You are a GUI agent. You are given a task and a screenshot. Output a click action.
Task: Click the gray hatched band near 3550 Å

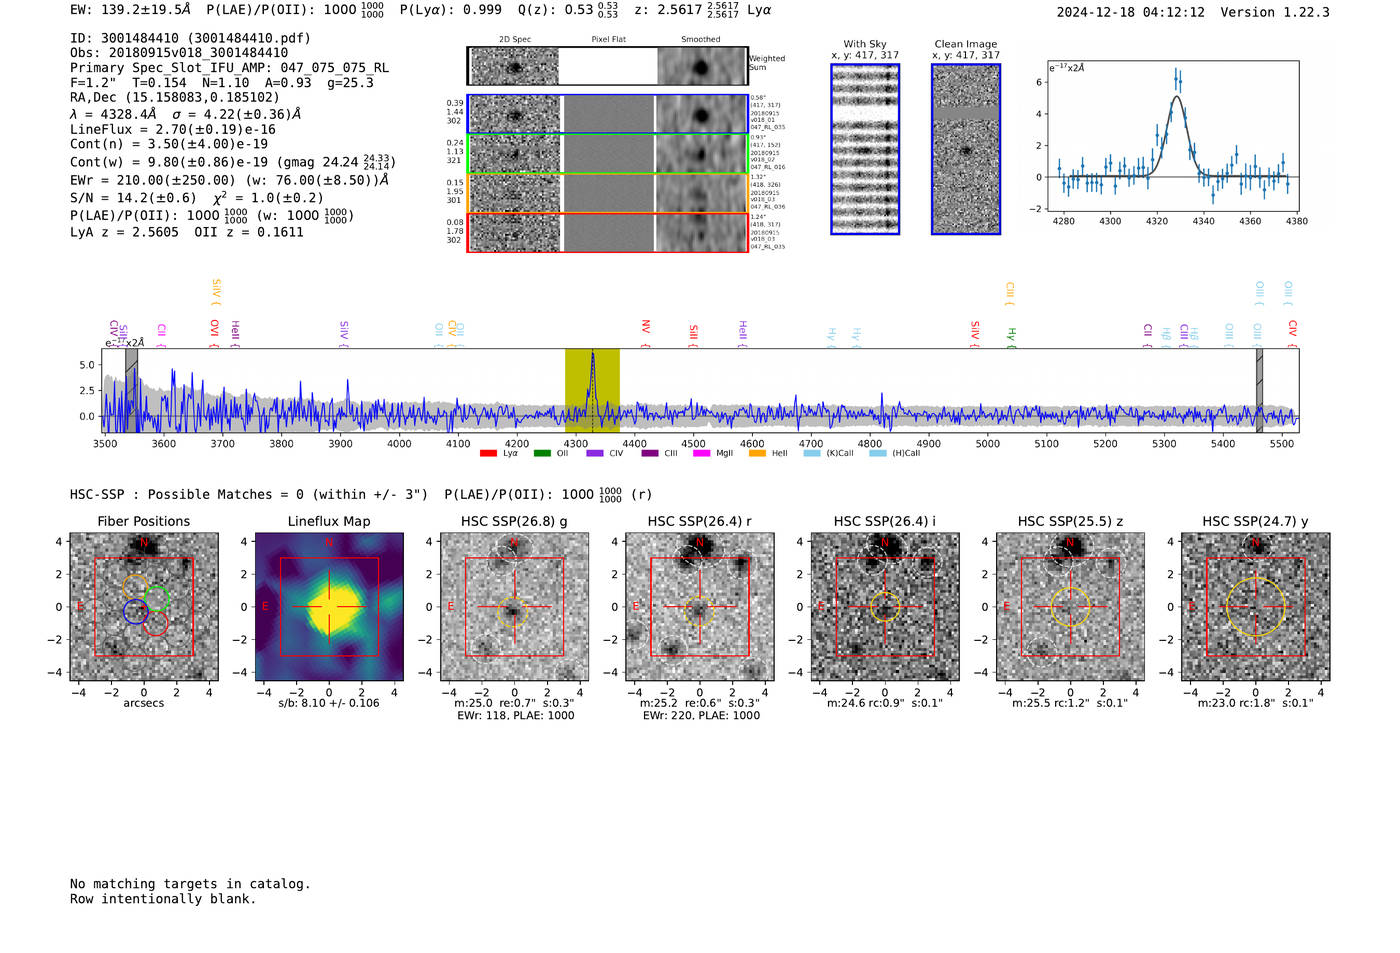pos(131,390)
